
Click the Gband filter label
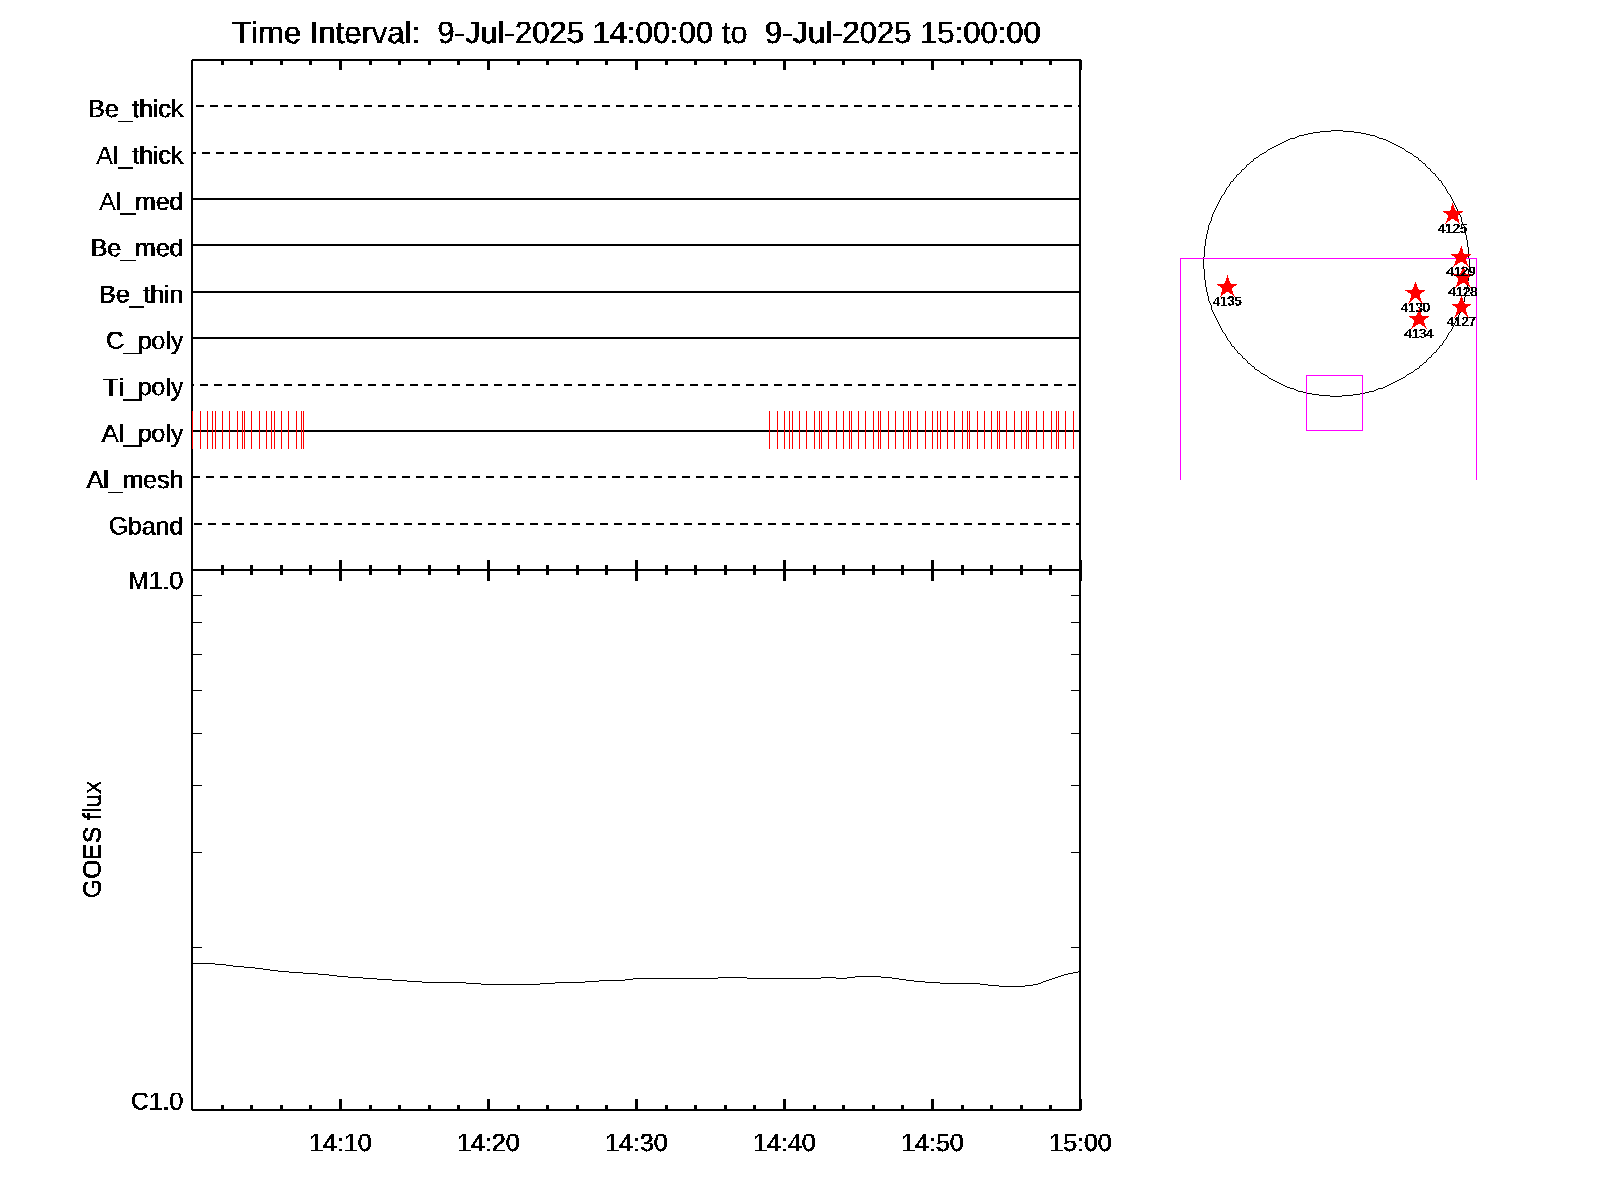(146, 527)
